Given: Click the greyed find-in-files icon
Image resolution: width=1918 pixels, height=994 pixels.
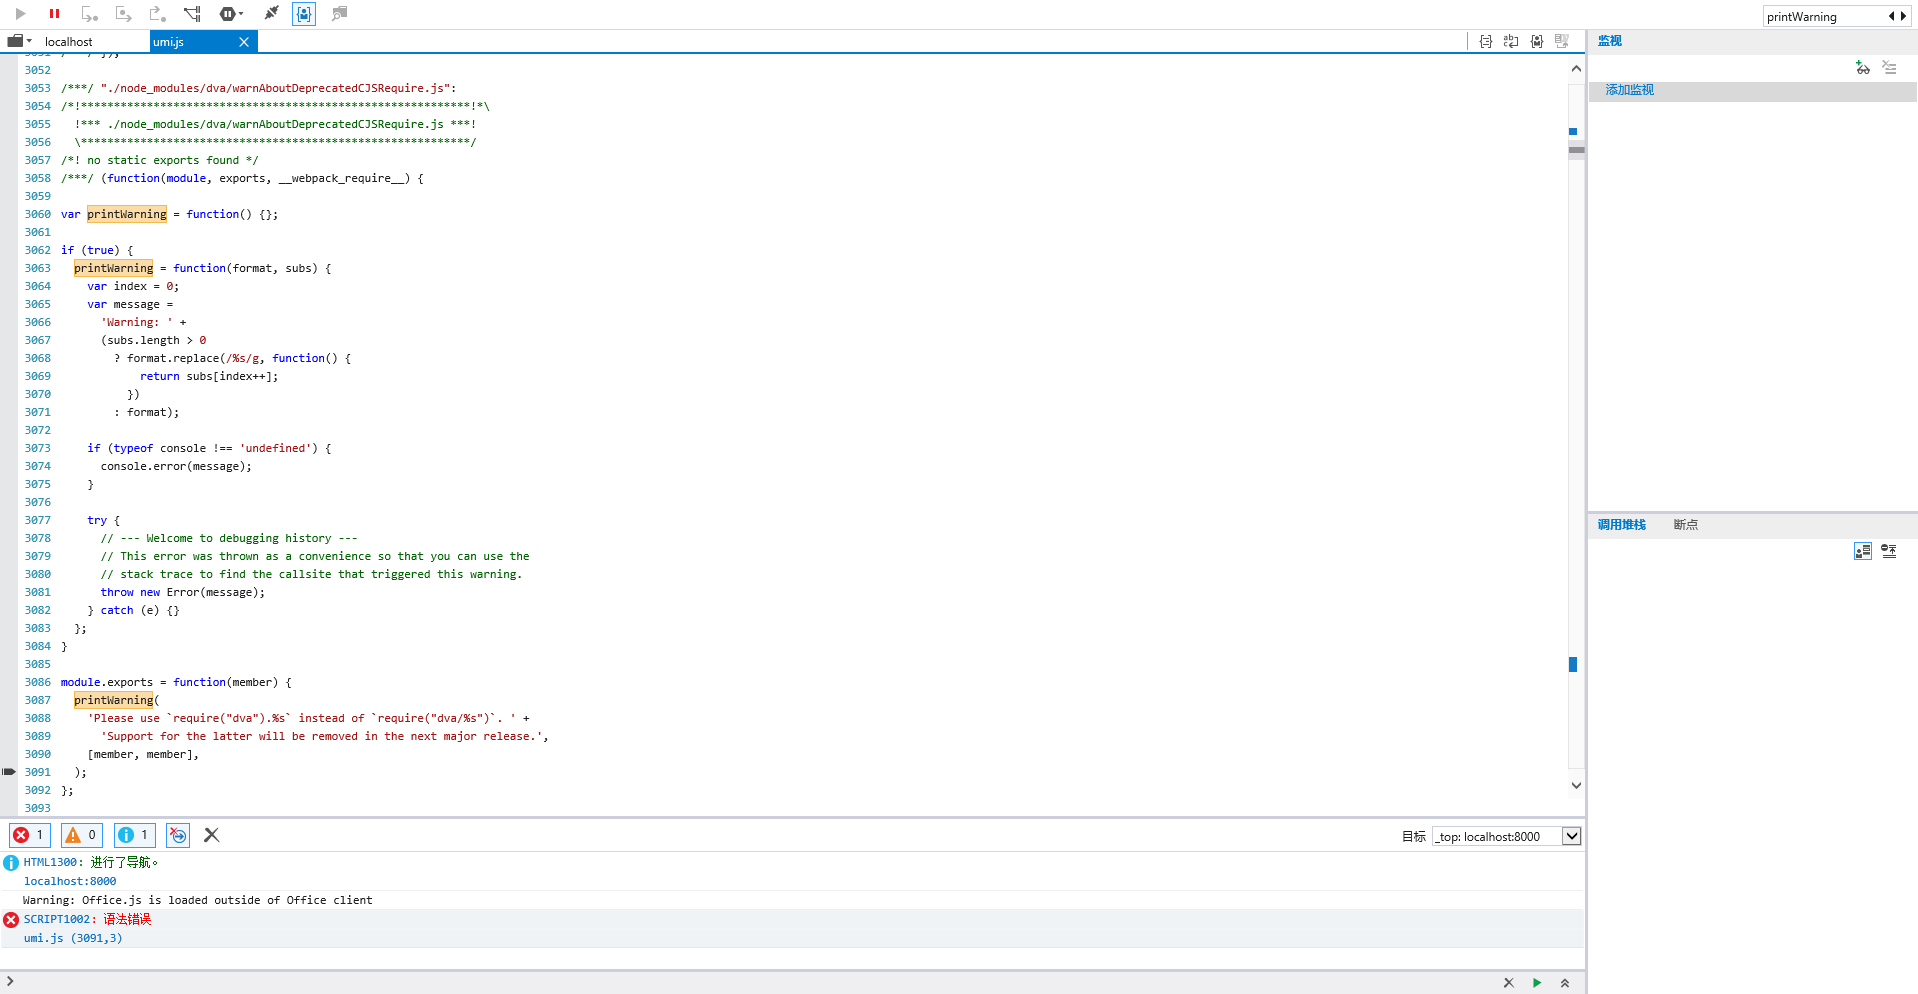Looking at the screenshot, I should pyautogui.click(x=340, y=14).
